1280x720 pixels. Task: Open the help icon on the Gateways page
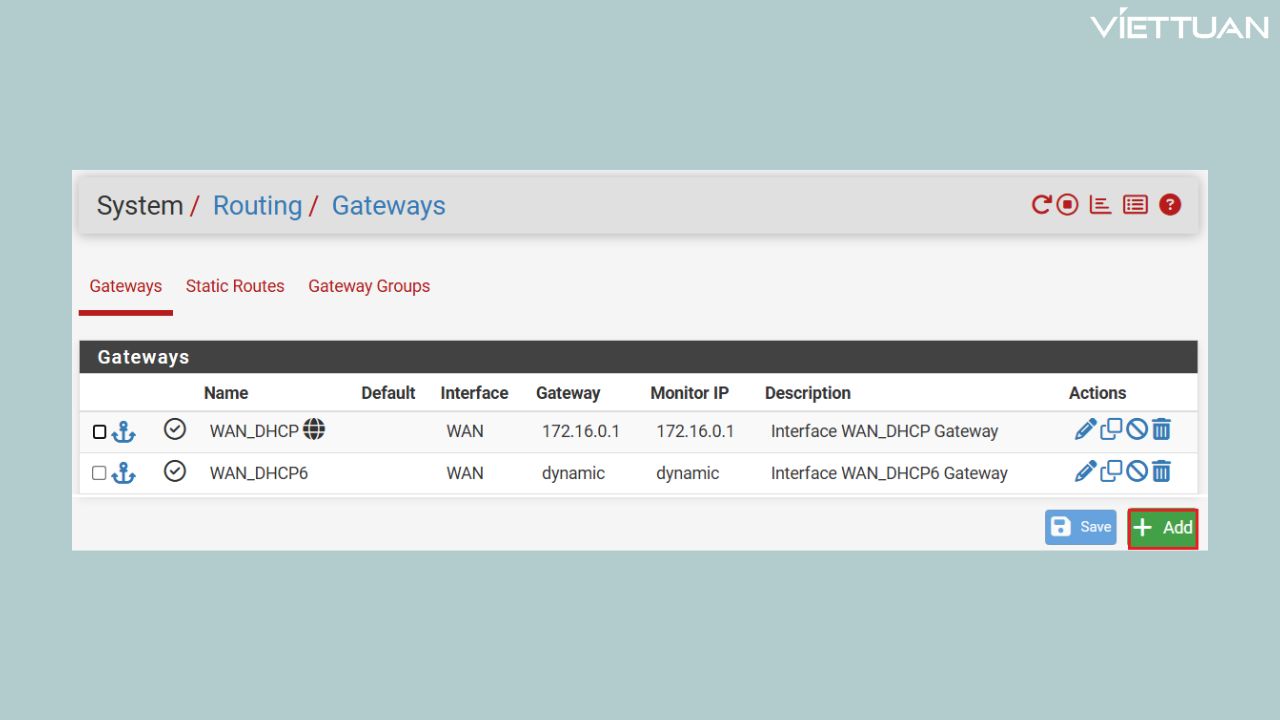click(1169, 204)
